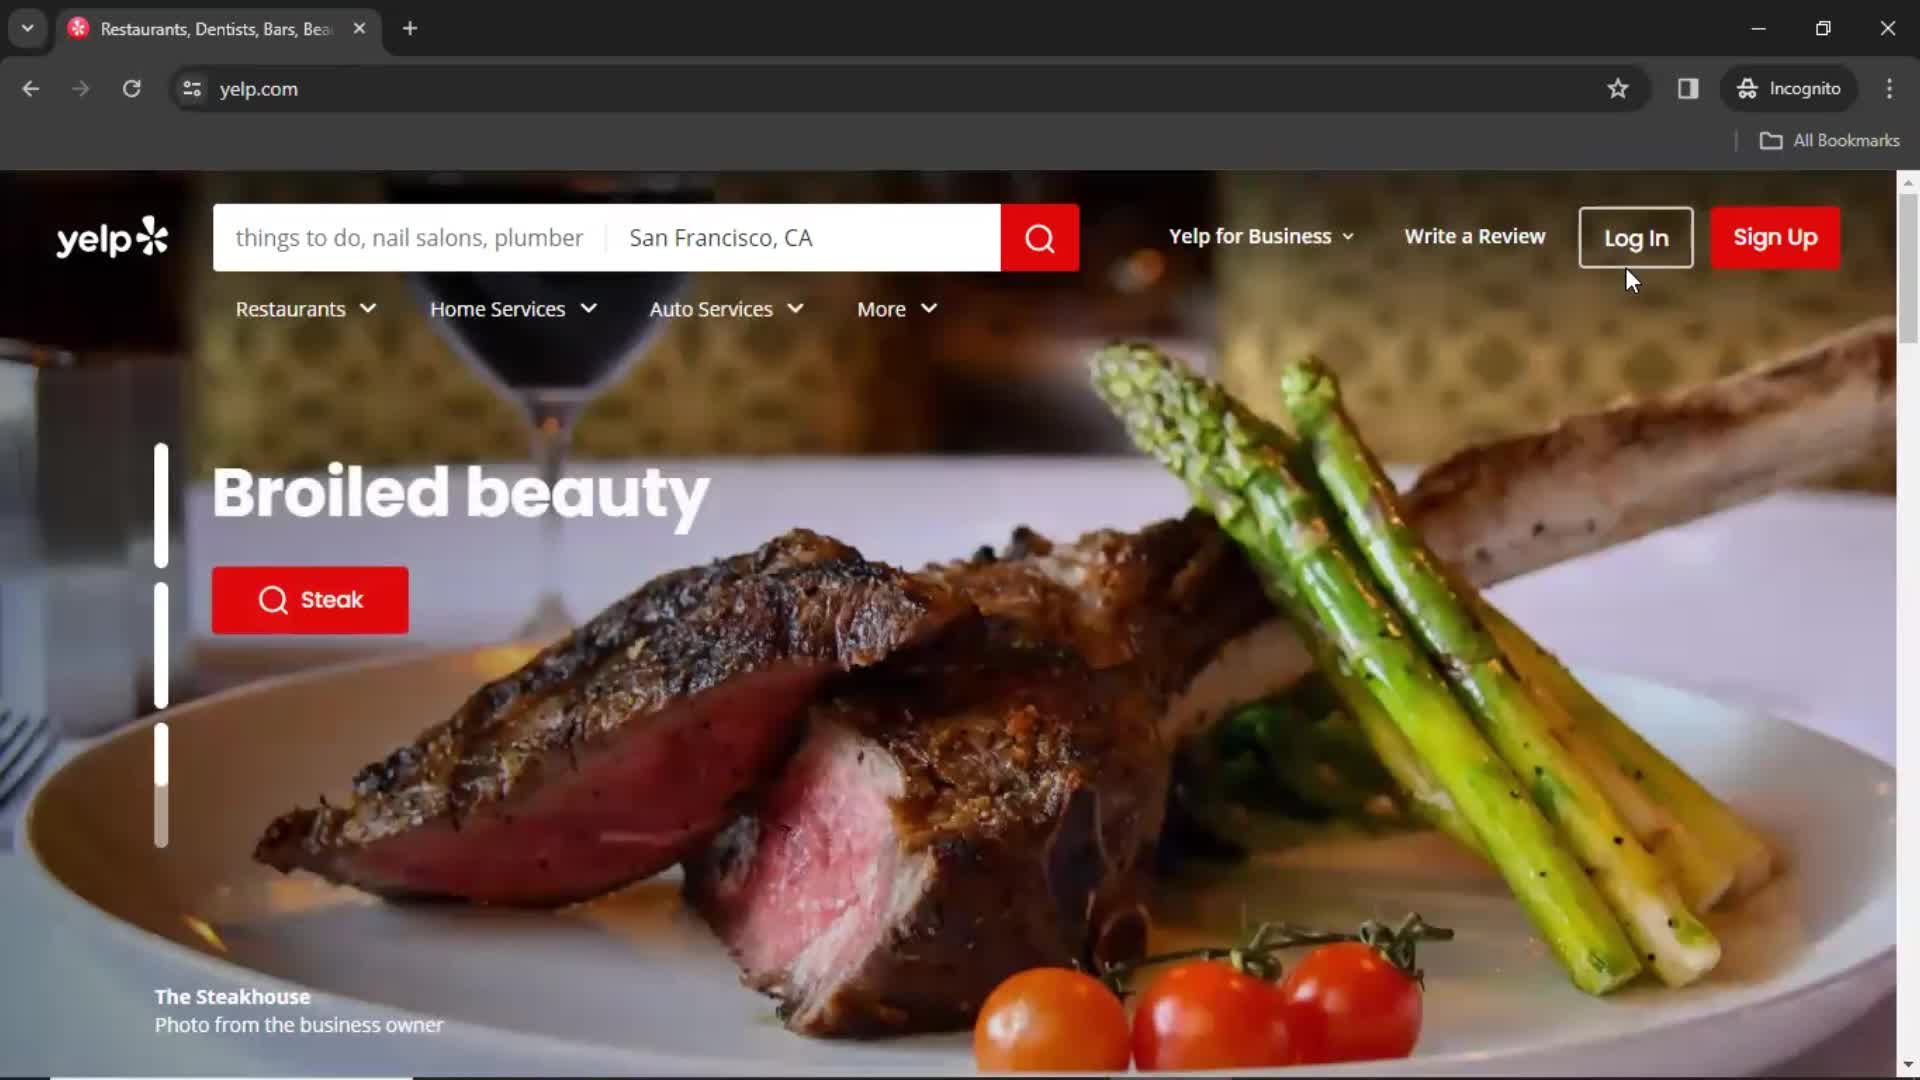
Task: Click the red search magnifier icon
Action: [x=1042, y=237]
